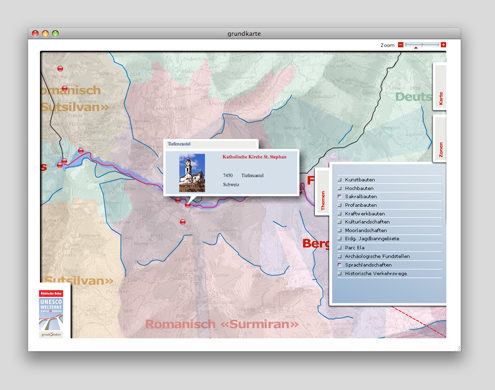The height and width of the screenshot is (390, 495).
Task: Toggle the Moorlandschaften layer checkbox
Action: coord(340,230)
